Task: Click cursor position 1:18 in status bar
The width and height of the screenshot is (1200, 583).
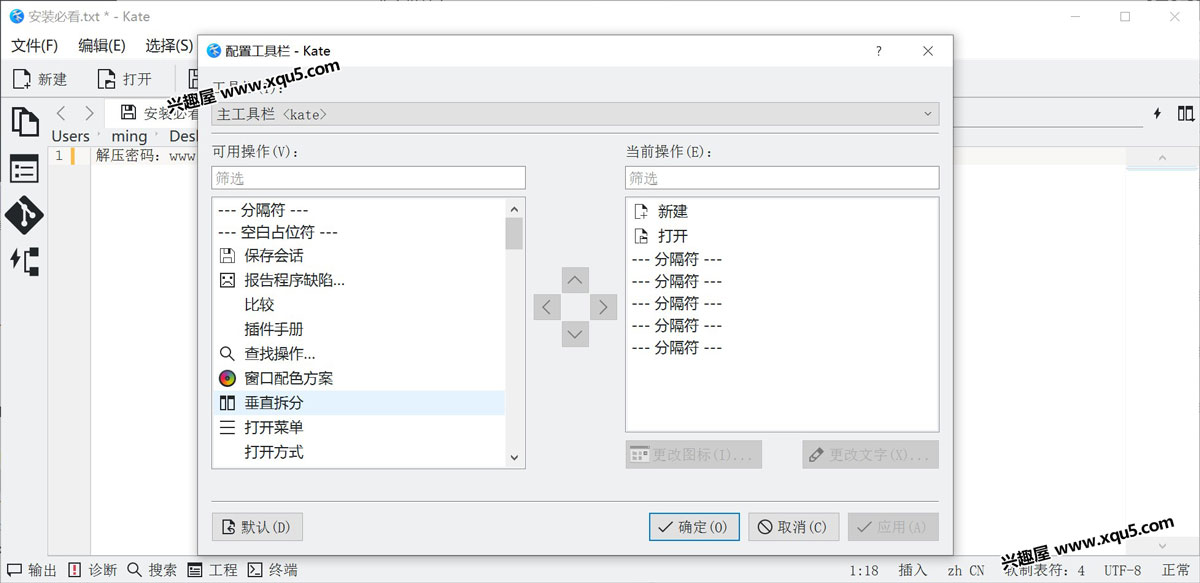Action: coord(864,570)
